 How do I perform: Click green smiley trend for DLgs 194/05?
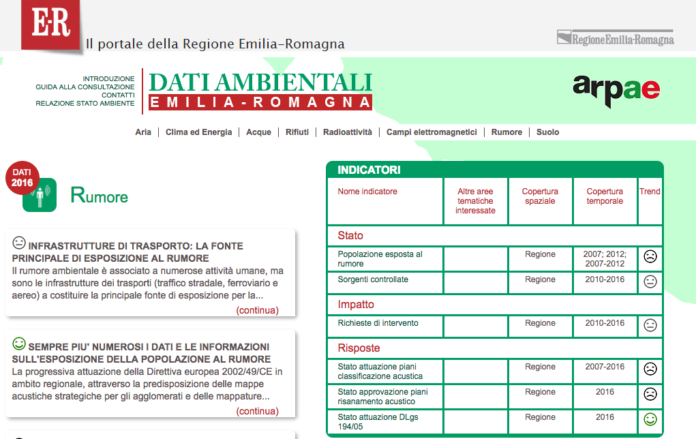tap(650, 419)
